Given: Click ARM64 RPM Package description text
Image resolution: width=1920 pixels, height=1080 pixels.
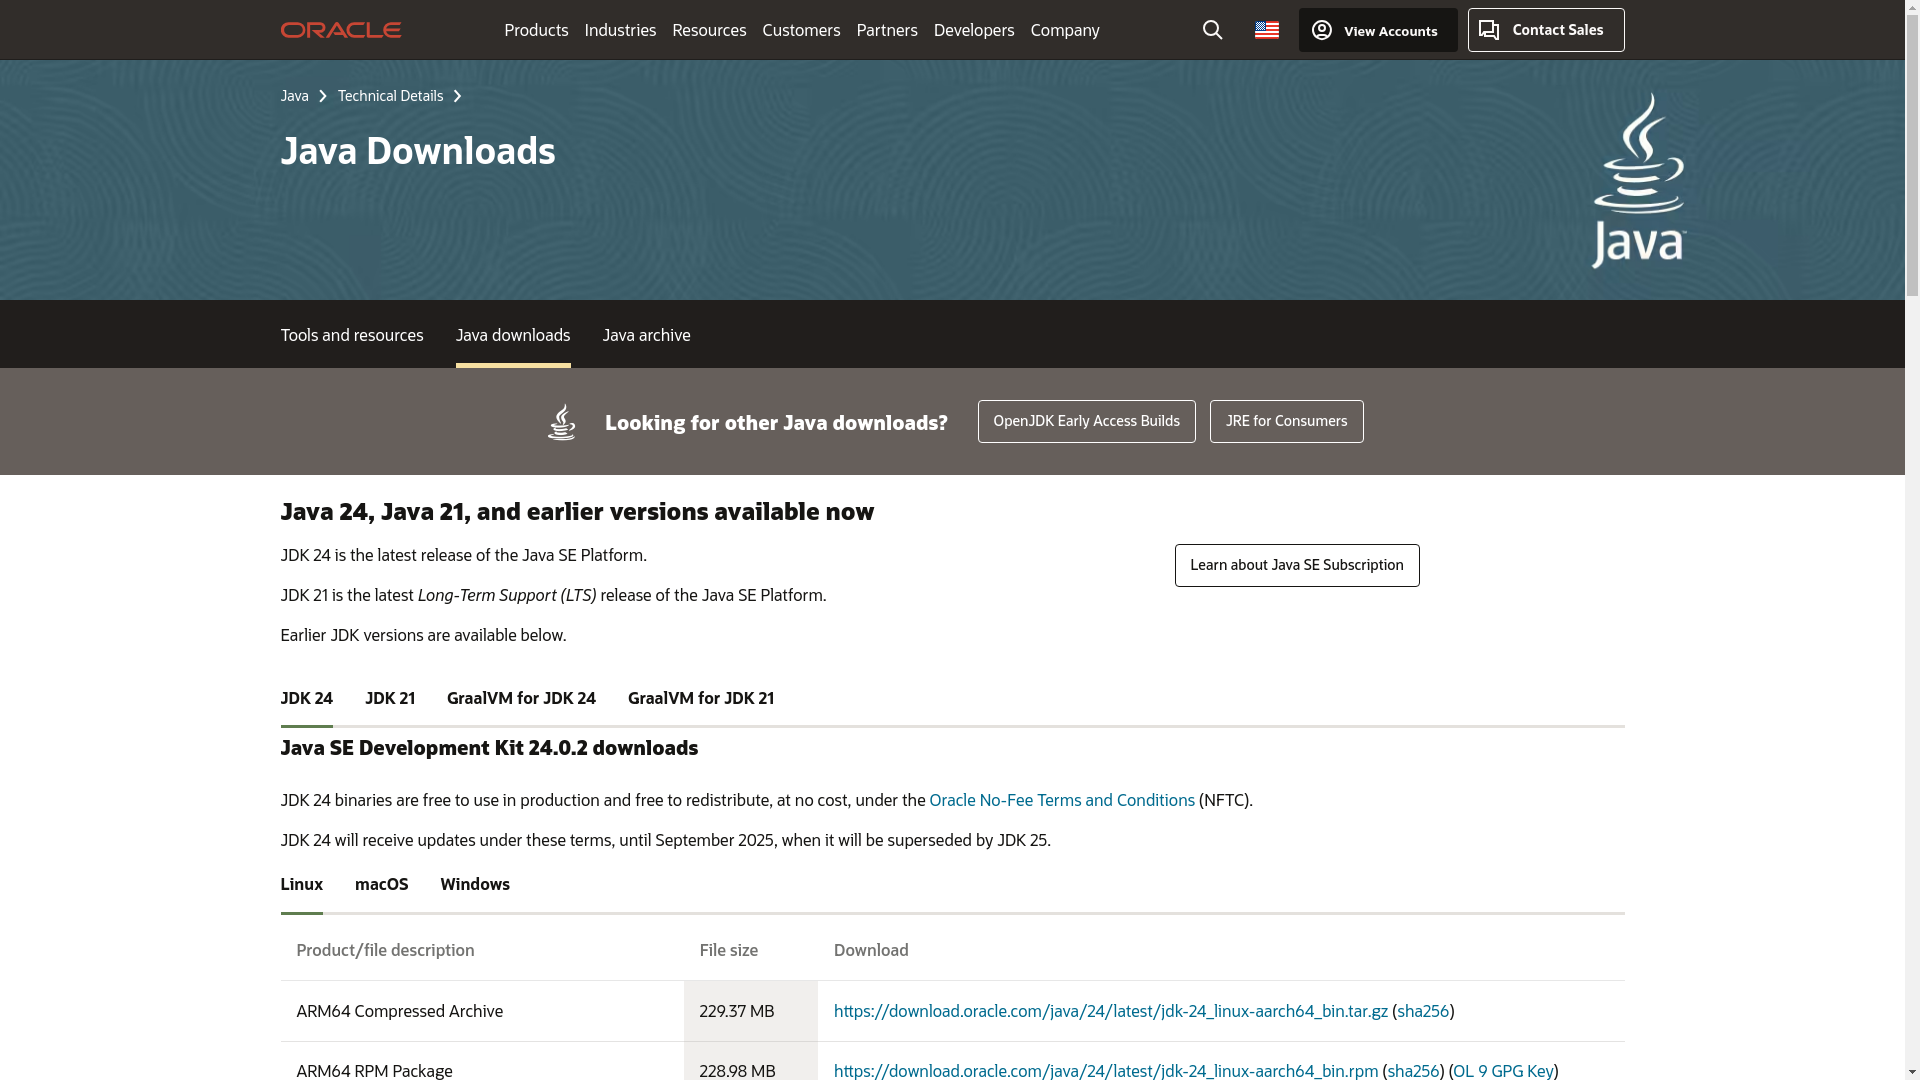Looking at the screenshot, I should [x=374, y=1070].
